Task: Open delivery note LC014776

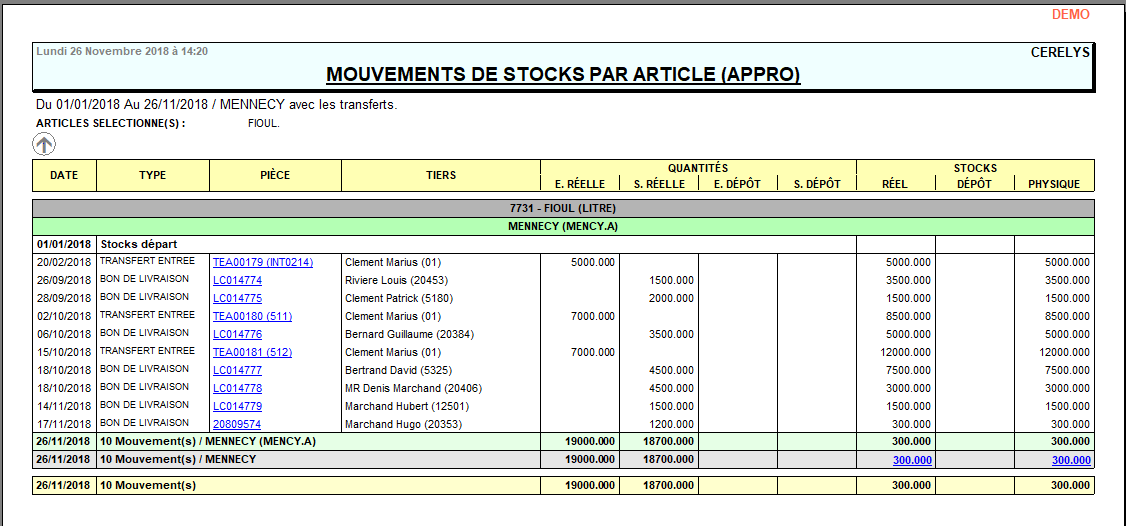Action: 237,334
